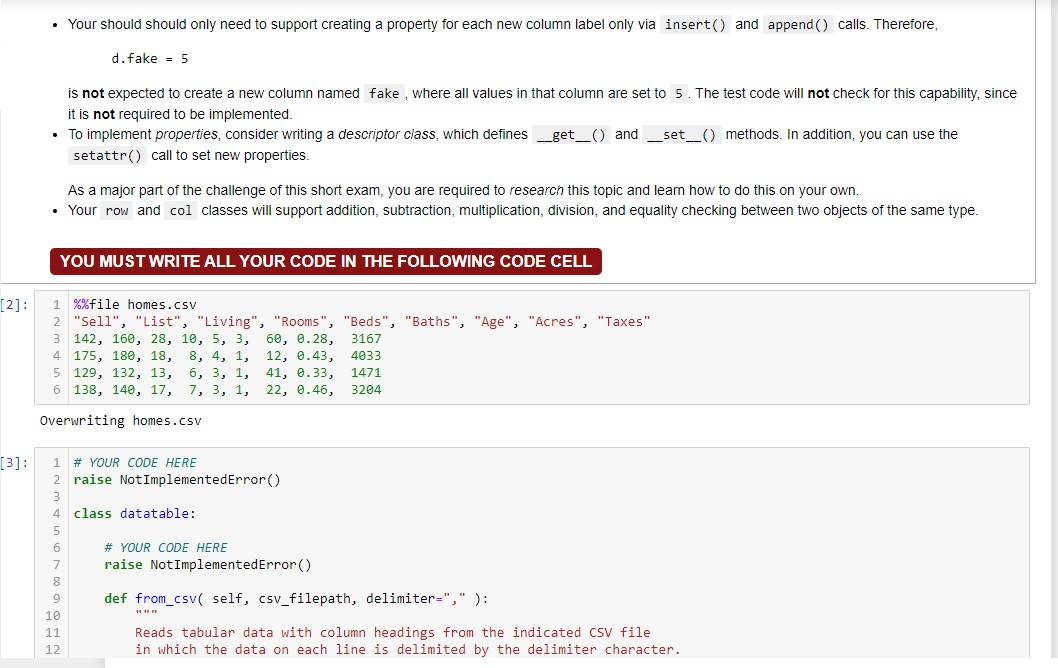This screenshot has height=668, width=1058.
Task: Click the italic phrase 'descriptor class'
Action: (387, 134)
